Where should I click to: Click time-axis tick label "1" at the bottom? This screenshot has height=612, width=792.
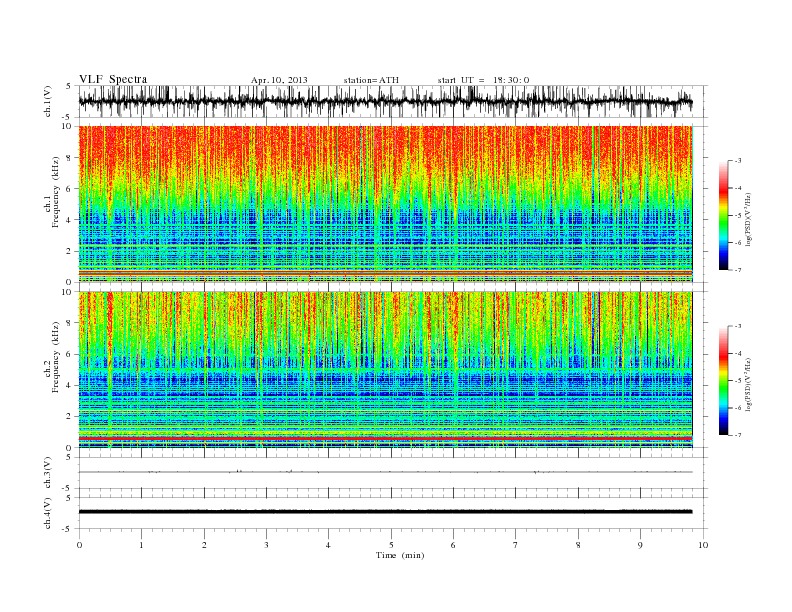pyautogui.click(x=142, y=545)
